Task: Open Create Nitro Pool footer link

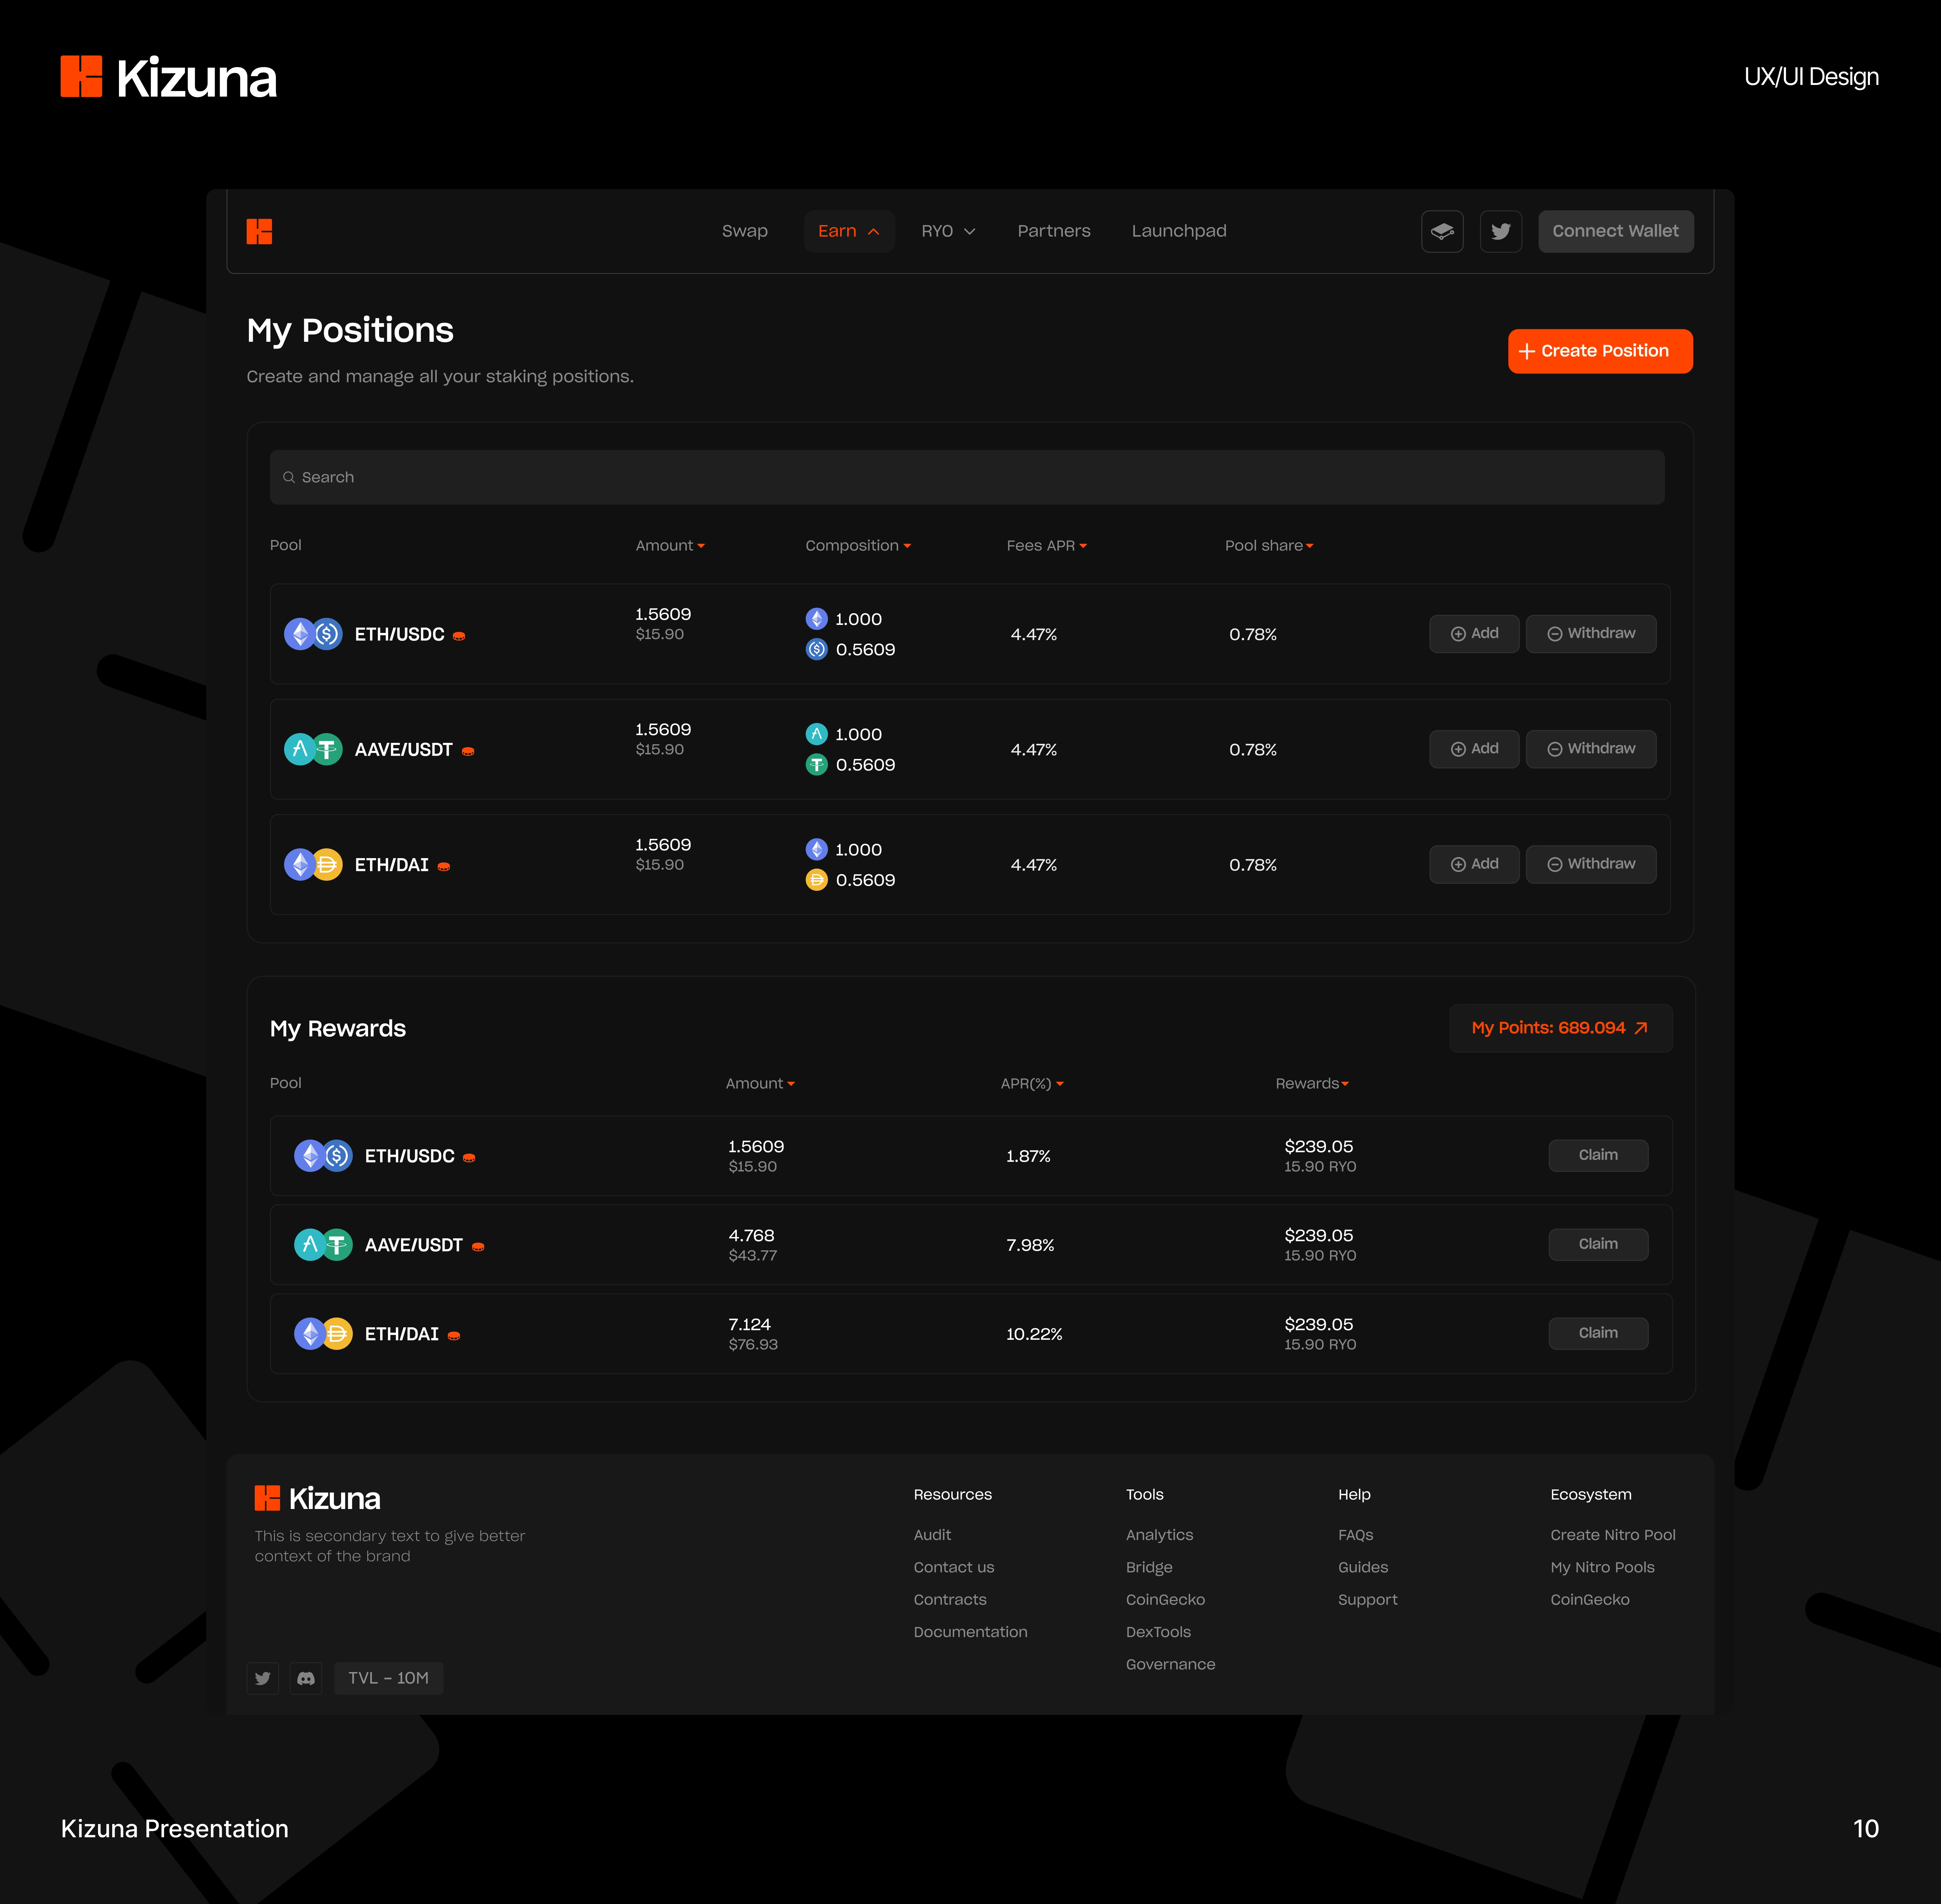Action: click(x=1613, y=1535)
